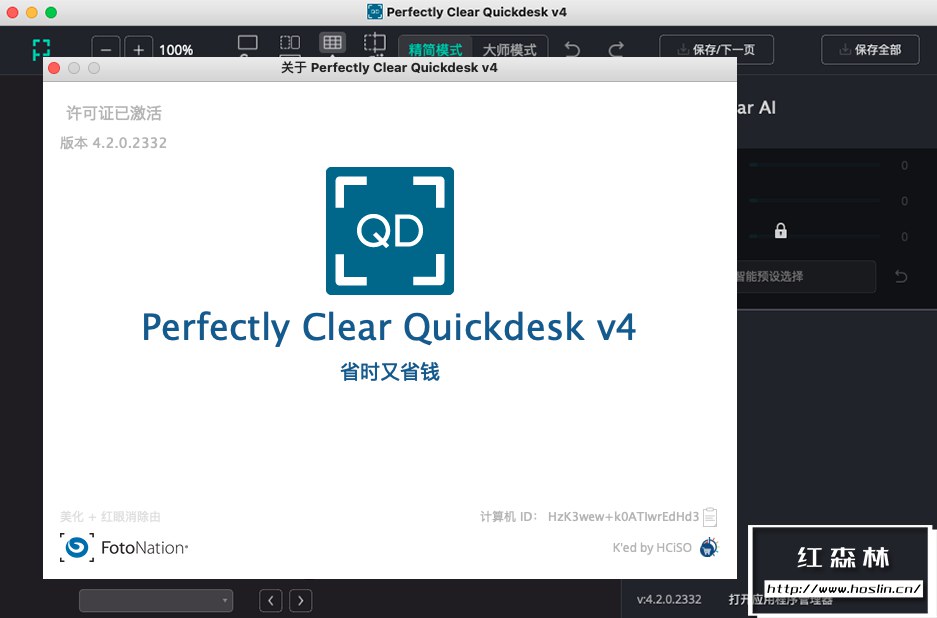Viewport: 937px width, 618px height.
Task: Click the FotoNation logo
Action: pos(124,547)
